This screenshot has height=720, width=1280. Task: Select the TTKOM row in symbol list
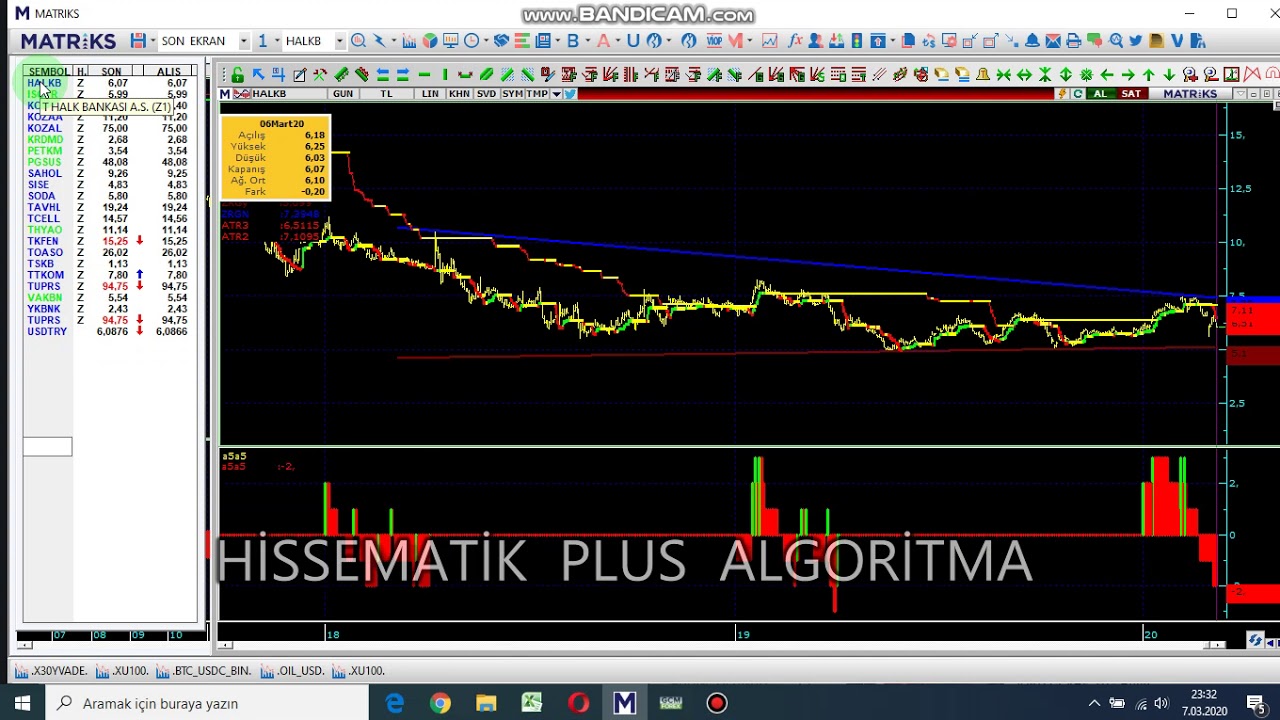(x=110, y=275)
